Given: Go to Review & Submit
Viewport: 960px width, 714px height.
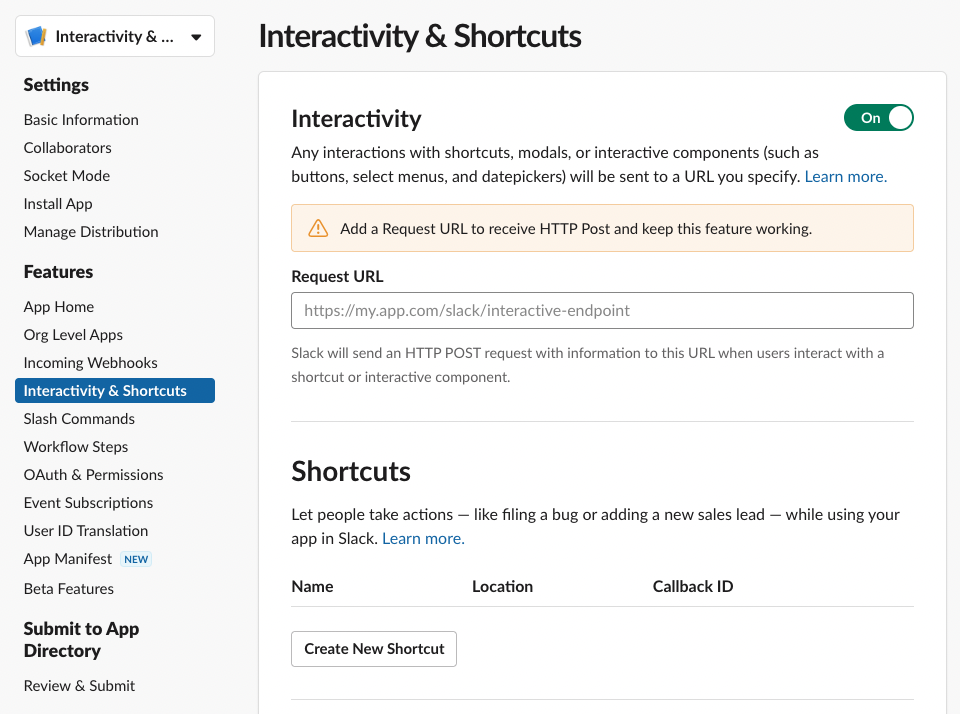Looking at the screenshot, I should [x=78, y=685].
